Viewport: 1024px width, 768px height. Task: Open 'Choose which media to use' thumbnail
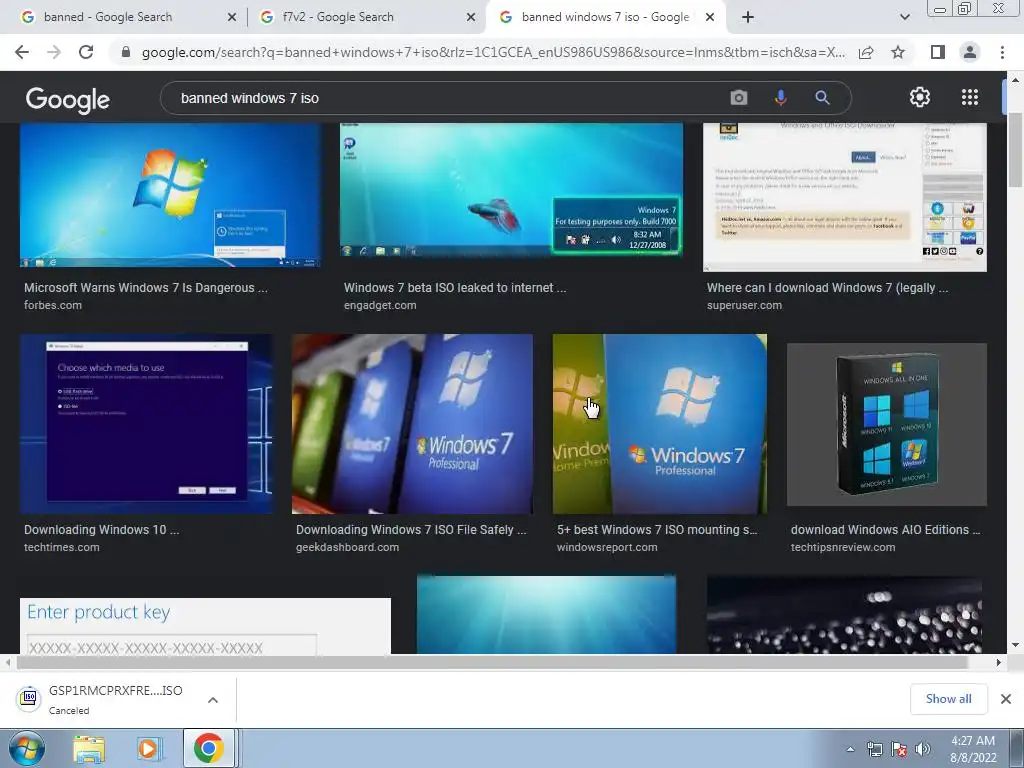[147, 424]
